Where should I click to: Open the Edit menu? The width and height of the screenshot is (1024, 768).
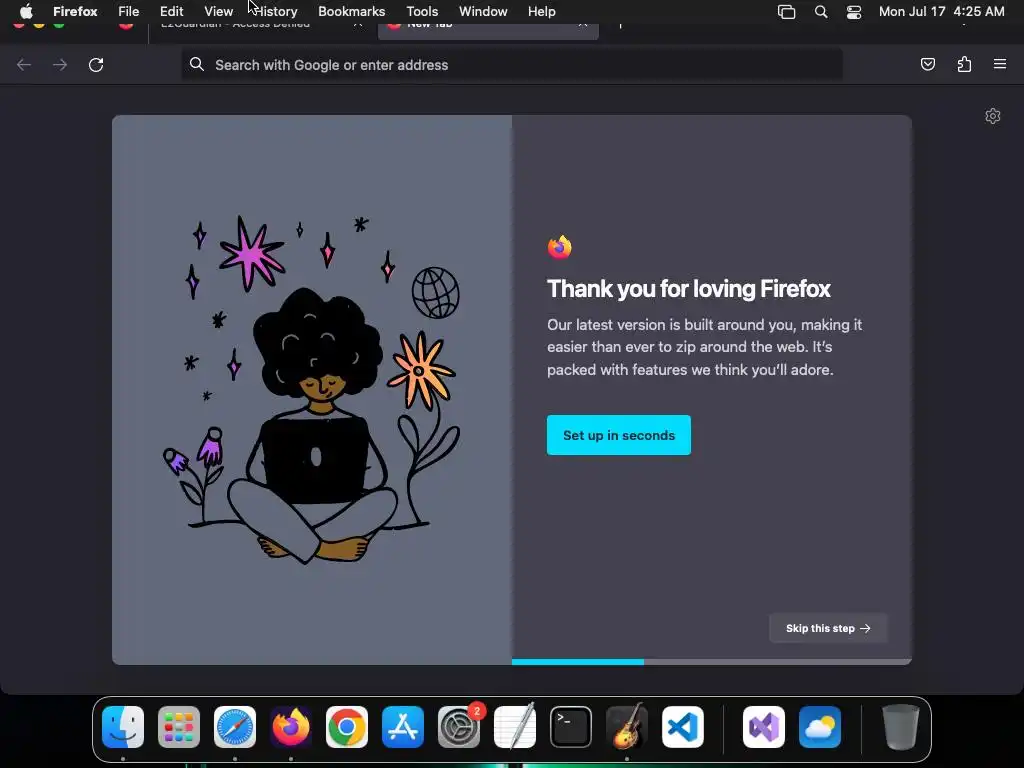coord(172,11)
